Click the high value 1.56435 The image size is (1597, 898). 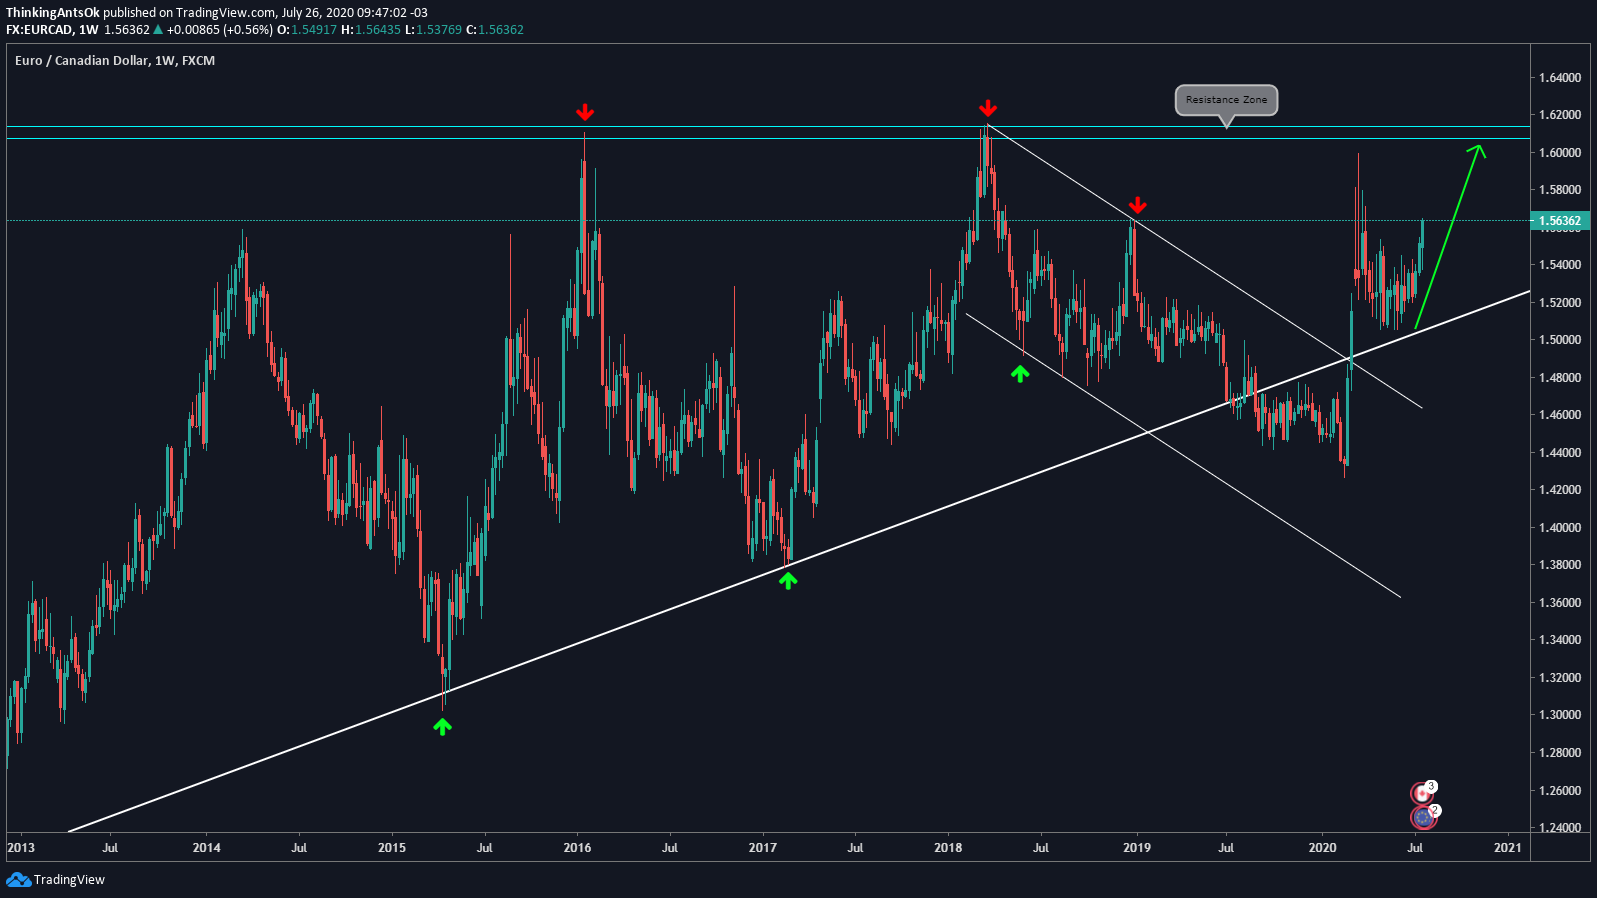coord(378,30)
